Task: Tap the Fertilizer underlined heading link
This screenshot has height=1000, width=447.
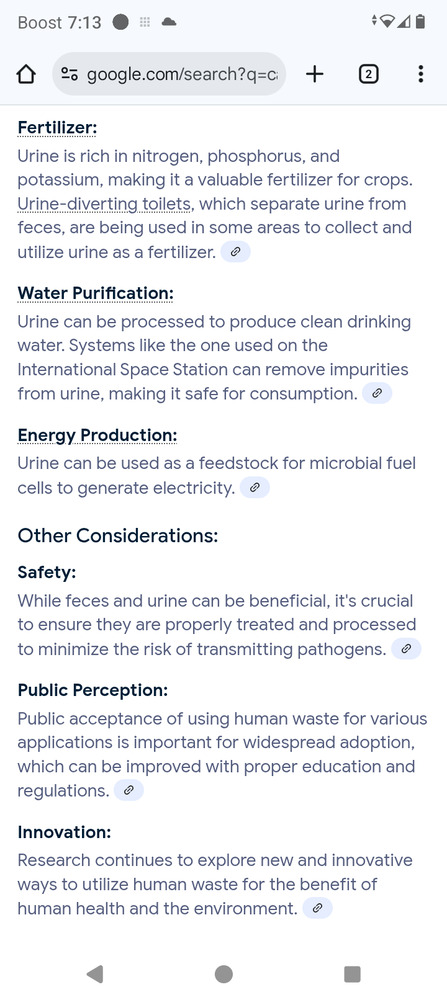Action: point(57,128)
